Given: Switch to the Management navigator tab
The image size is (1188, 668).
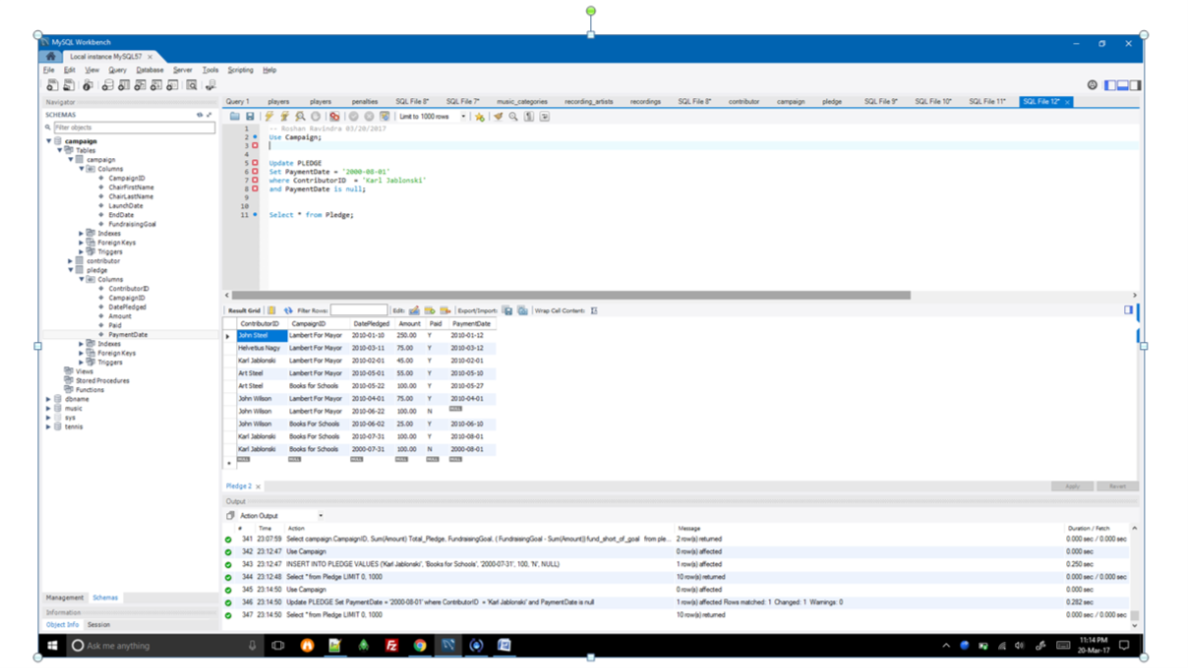Looking at the screenshot, I should 65,598.
